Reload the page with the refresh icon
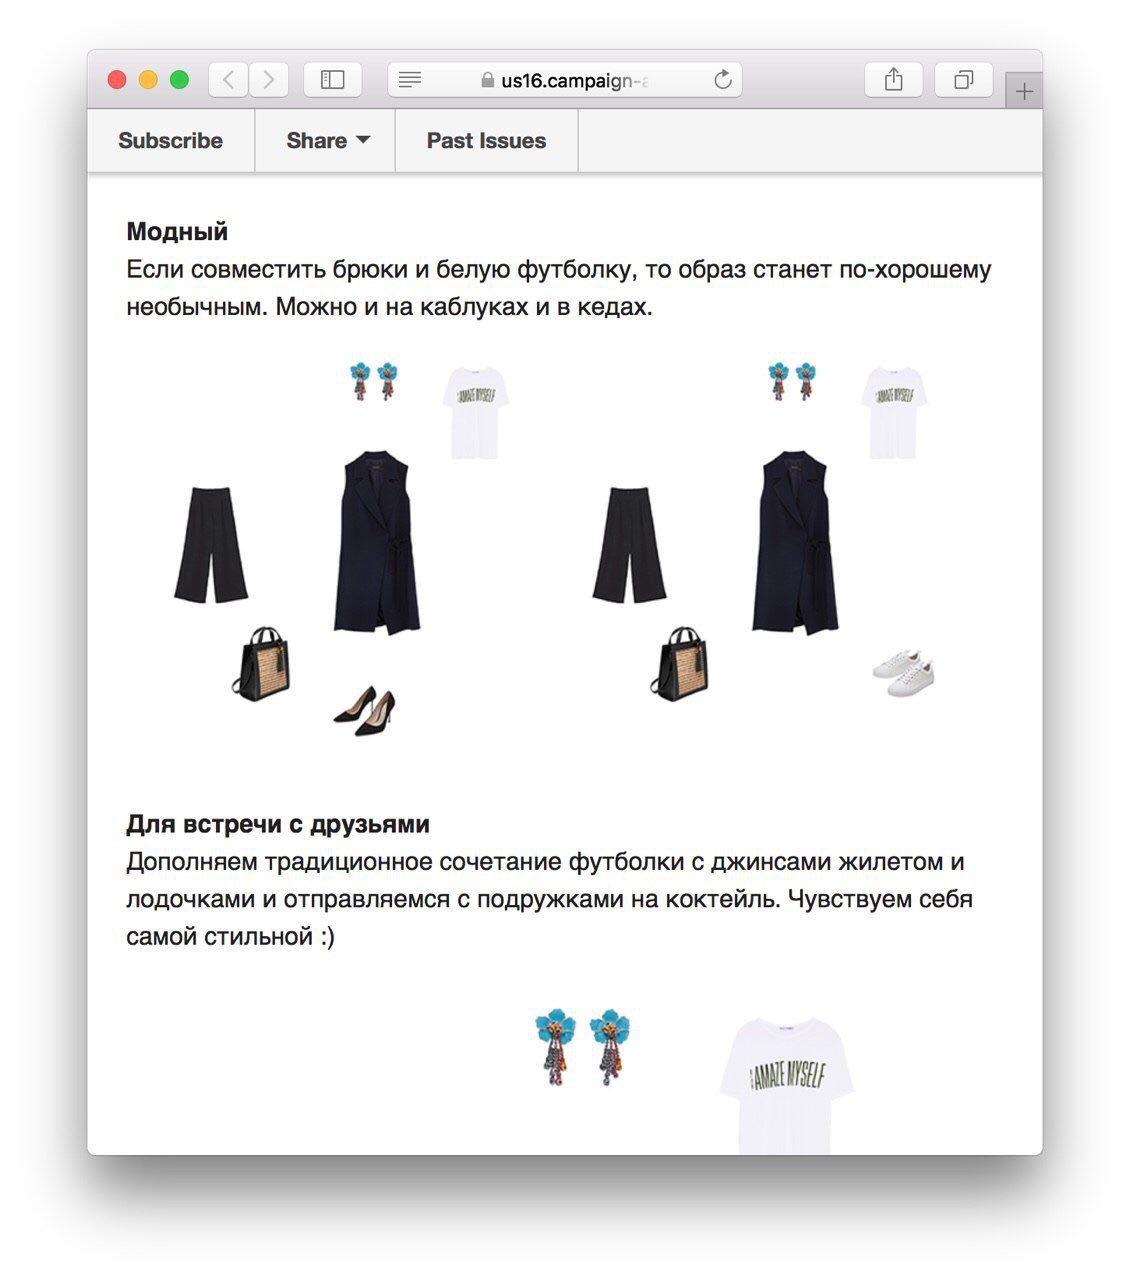 pos(723,80)
